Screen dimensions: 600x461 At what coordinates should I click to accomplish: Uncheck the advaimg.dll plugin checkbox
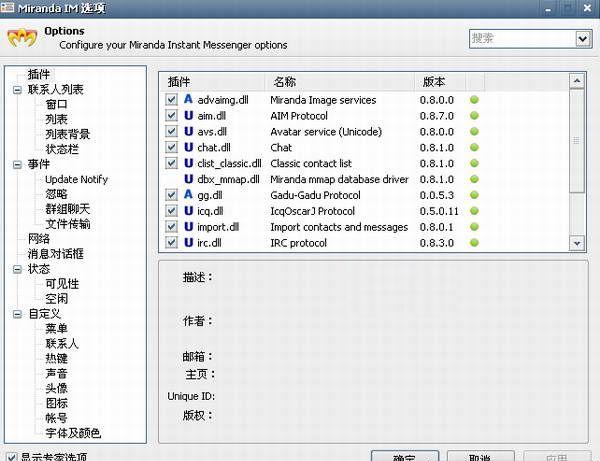coord(171,100)
